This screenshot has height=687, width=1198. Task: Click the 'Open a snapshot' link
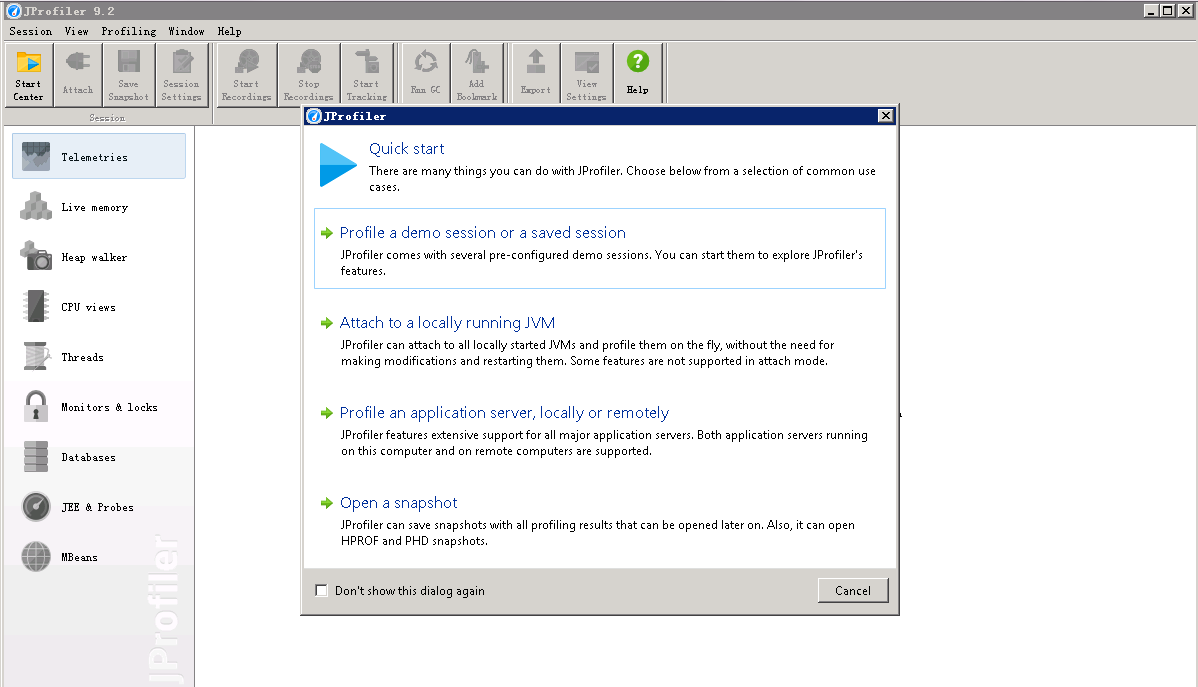pos(399,503)
